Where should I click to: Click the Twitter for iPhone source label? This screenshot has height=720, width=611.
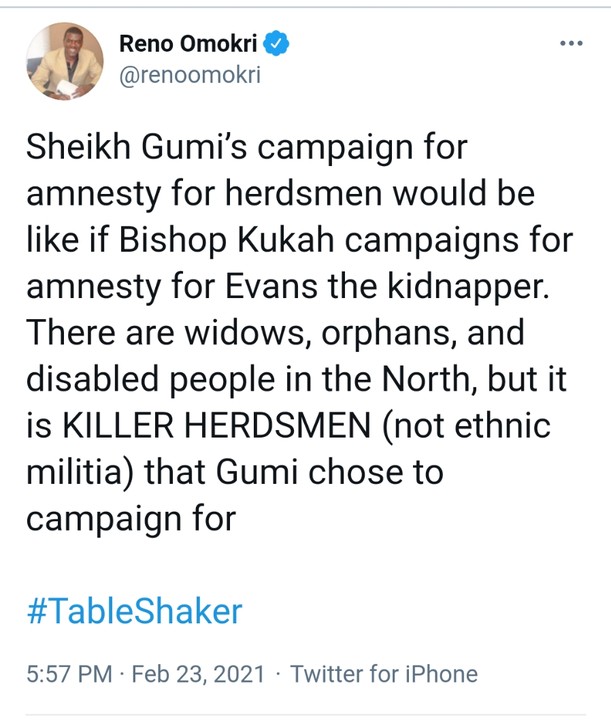pos(384,673)
